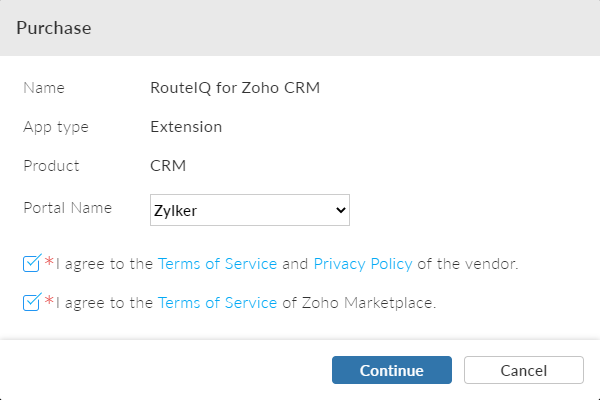Toggle the Zoho Marketplace agreement checkbox
Screen dimensions: 600x400
point(31,302)
